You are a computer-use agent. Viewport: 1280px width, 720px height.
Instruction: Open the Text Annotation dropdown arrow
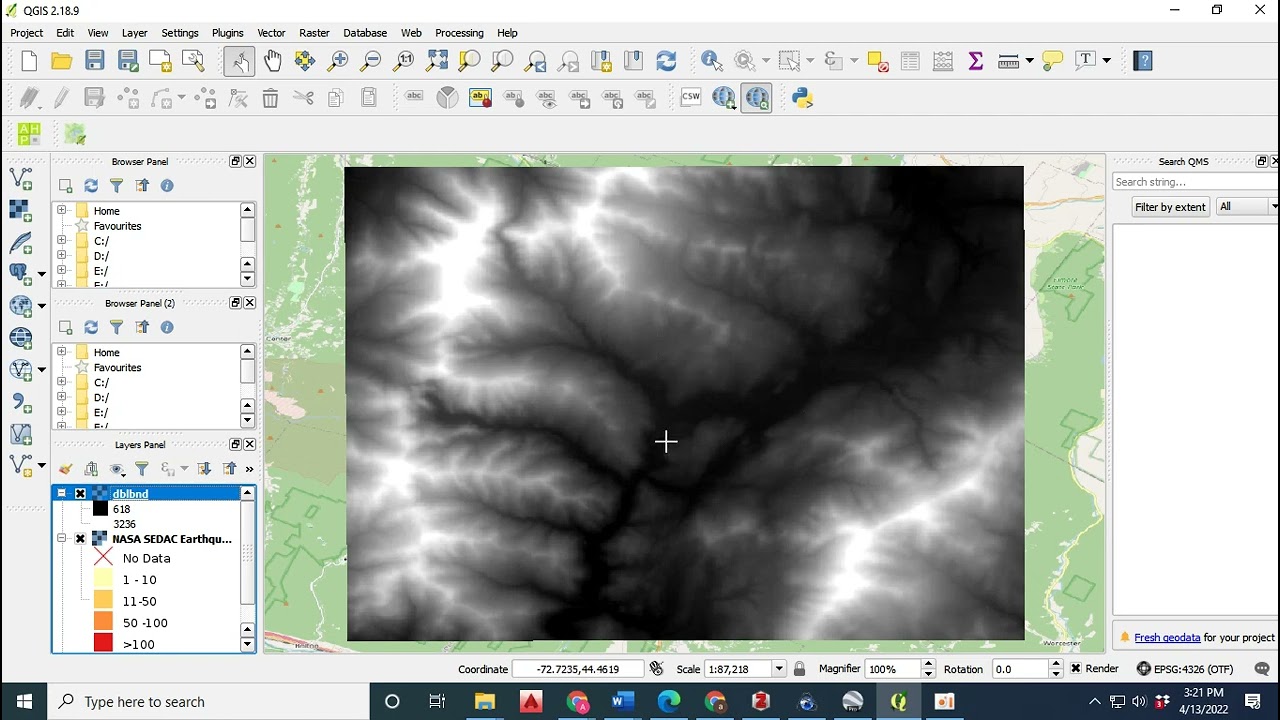point(1106,61)
